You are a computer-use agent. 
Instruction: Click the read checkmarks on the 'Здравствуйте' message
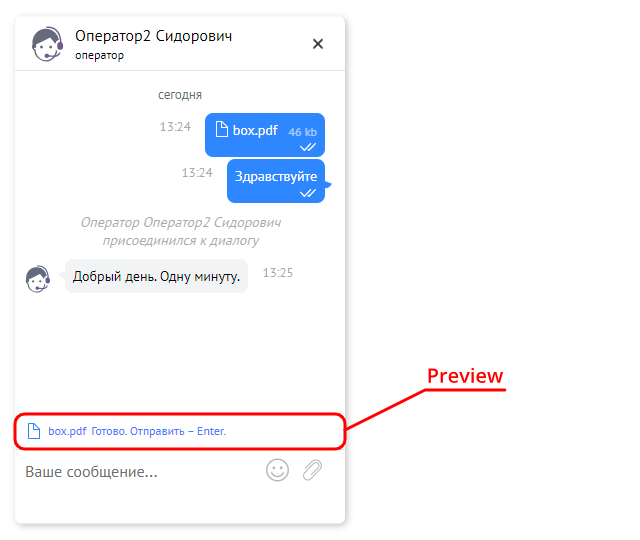point(308,193)
